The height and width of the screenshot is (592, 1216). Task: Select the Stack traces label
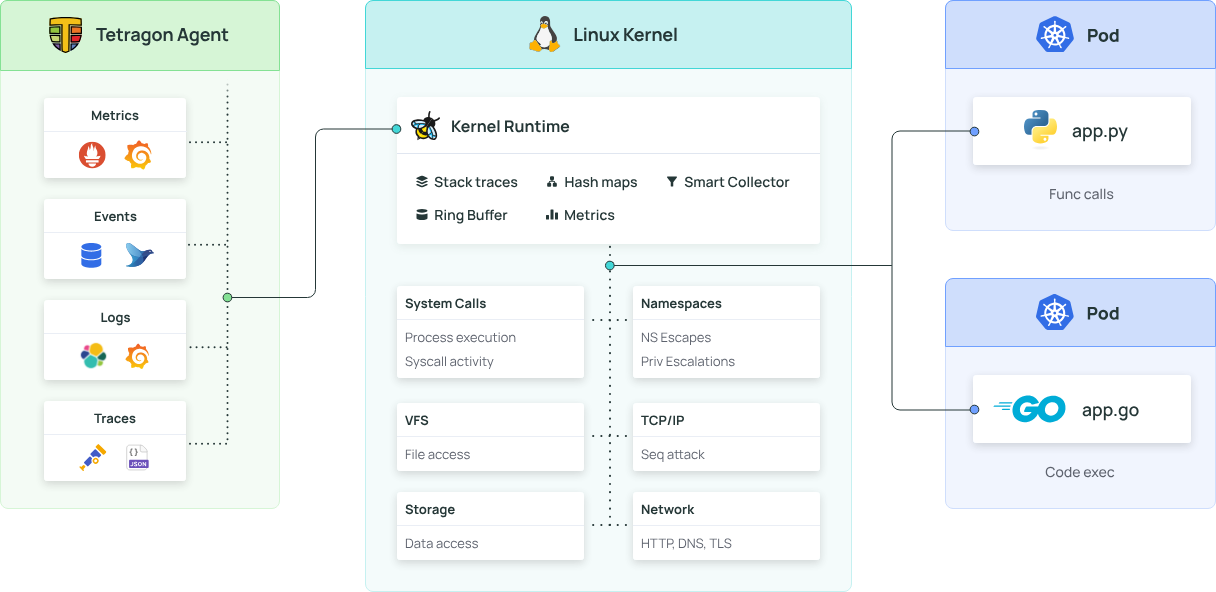(x=475, y=182)
